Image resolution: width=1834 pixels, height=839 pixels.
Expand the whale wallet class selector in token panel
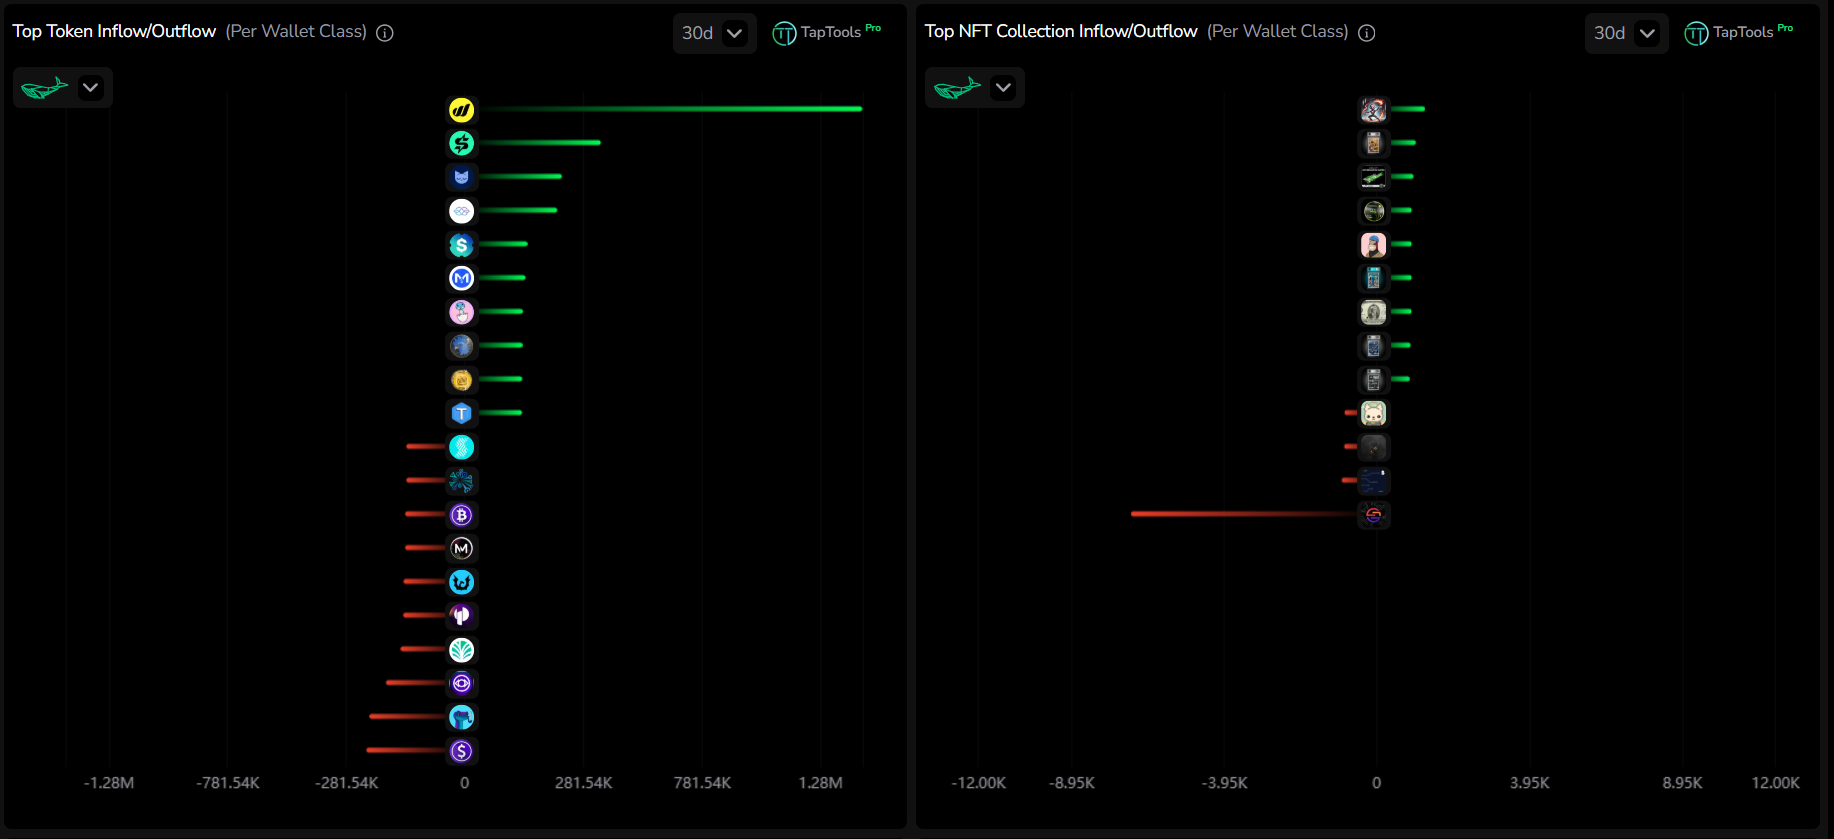[x=63, y=88]
